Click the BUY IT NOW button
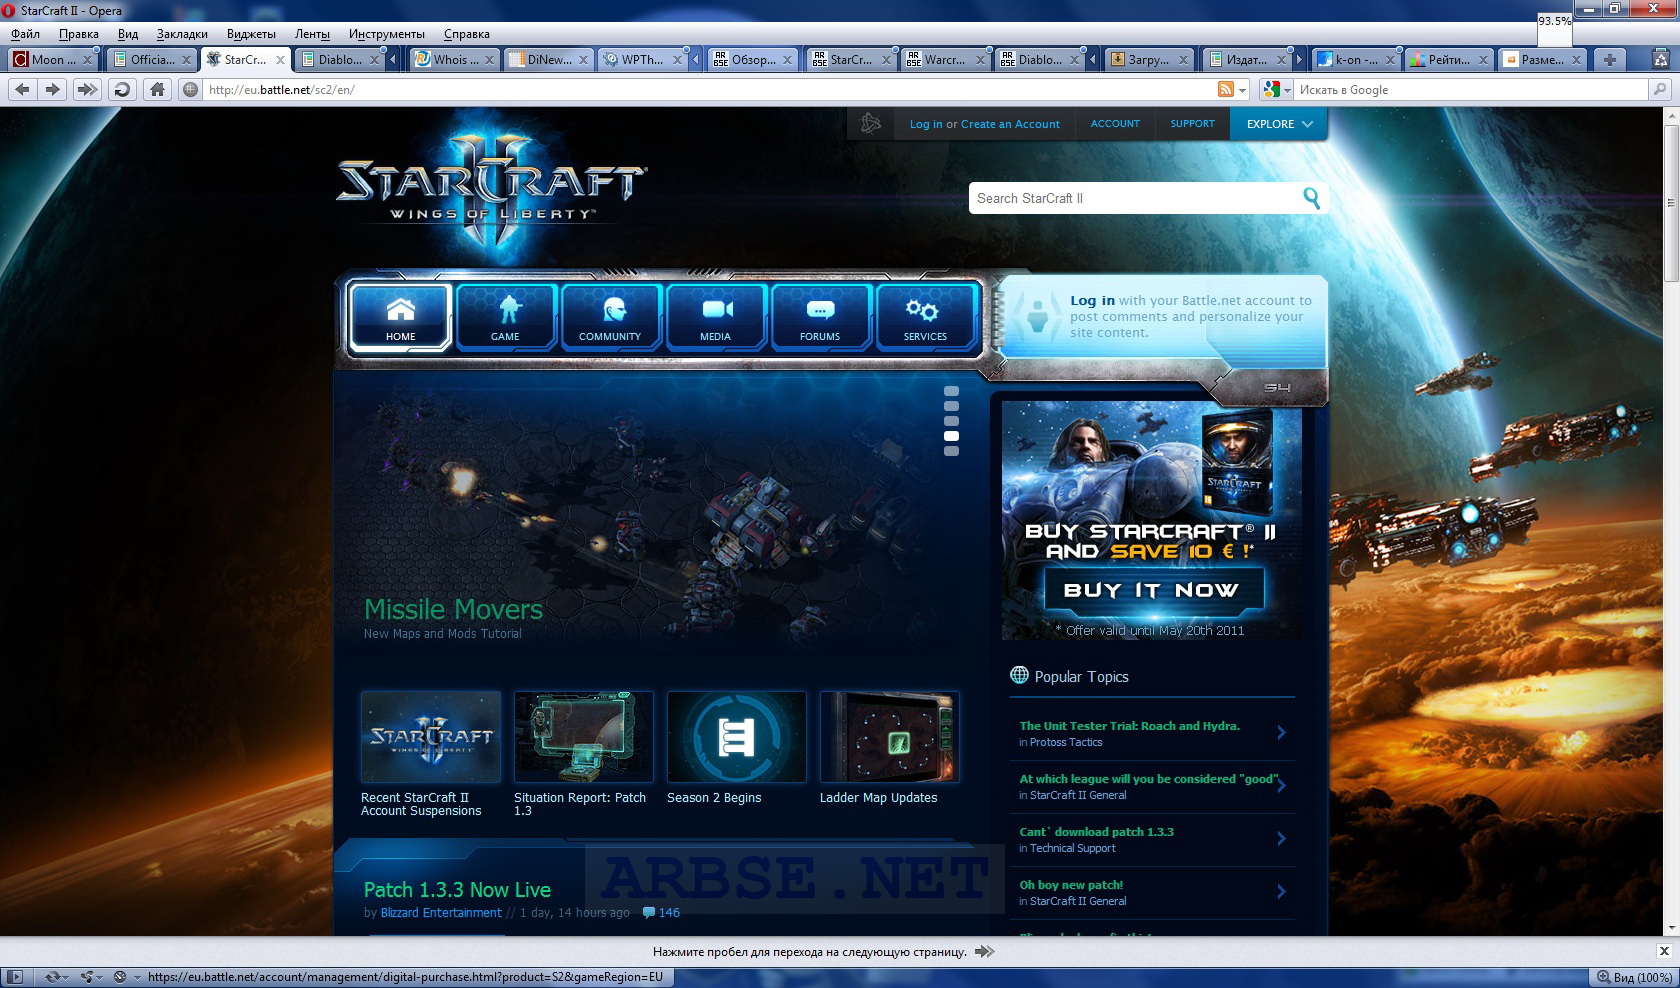The width and height of the screenshot is (1680, 988). pyautogui.click(x=1153, y=590)
